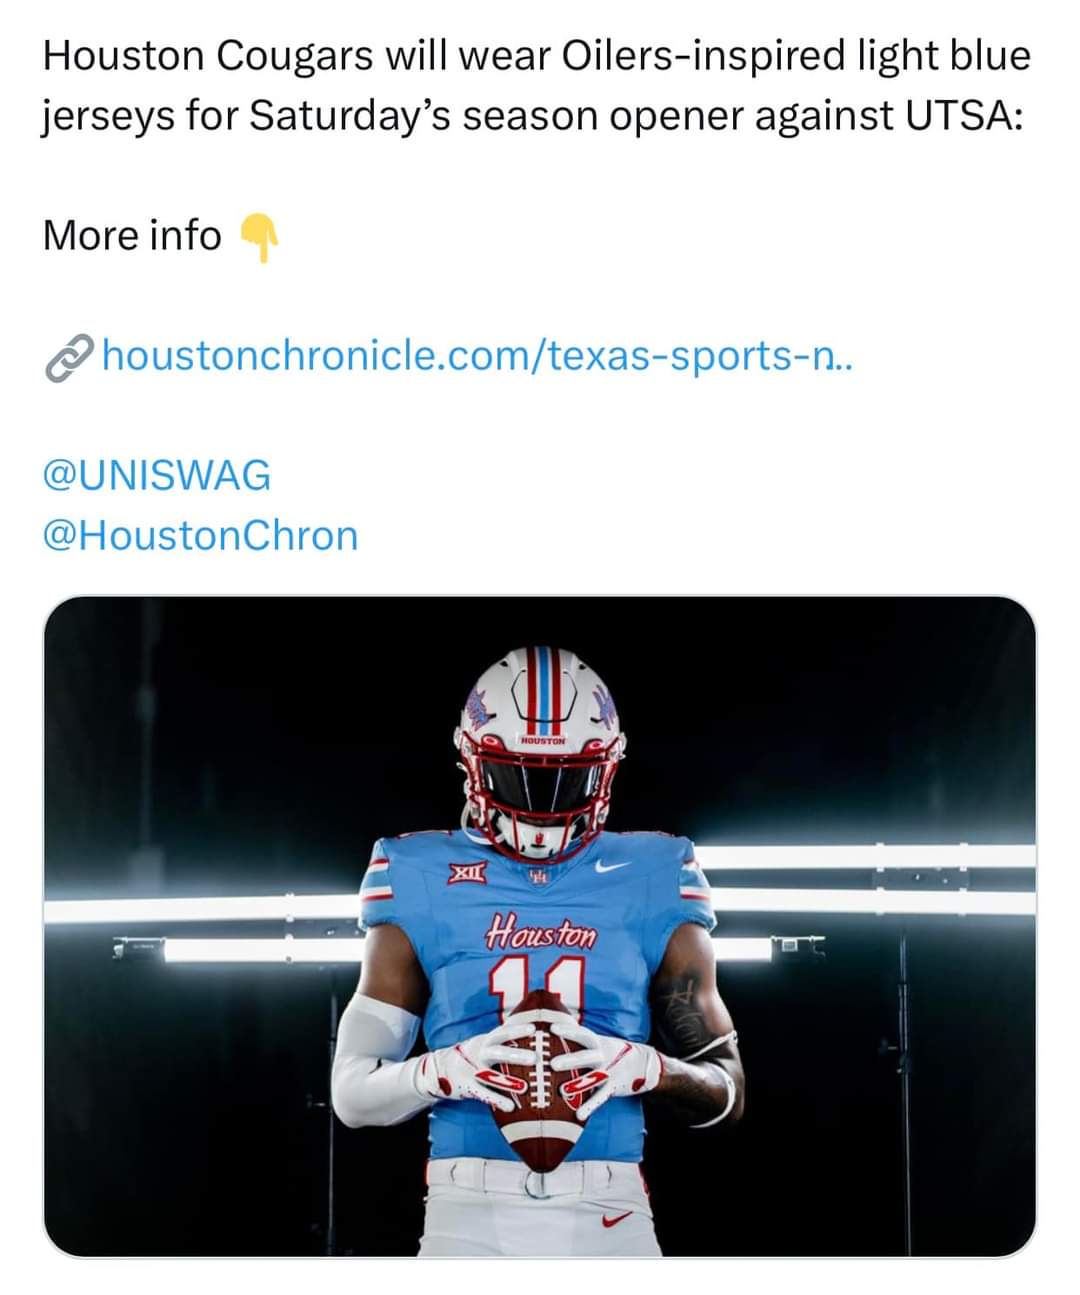The width and height of the screenshot is (1080, 1295).
Task: Click the chain link icon before URL
Action: [x=69, y=358]
